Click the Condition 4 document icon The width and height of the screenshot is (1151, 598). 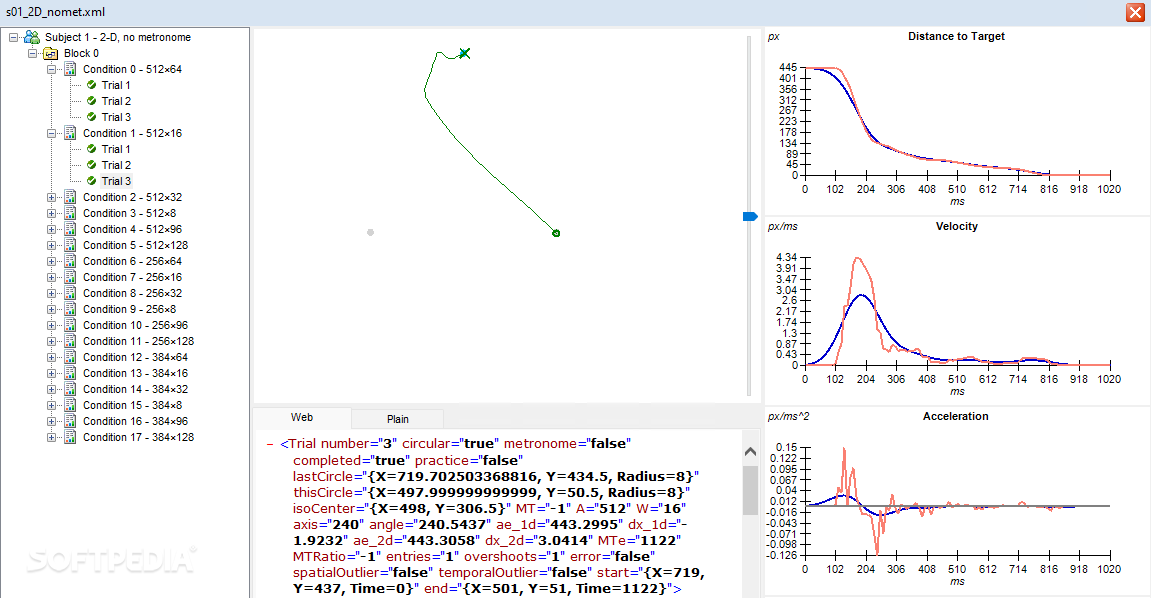(x=70, y=229)
